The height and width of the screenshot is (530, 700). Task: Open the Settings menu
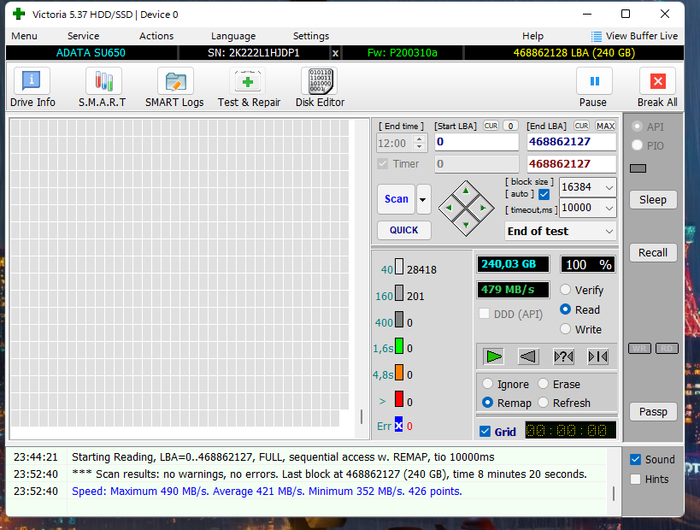click(311, 36)
